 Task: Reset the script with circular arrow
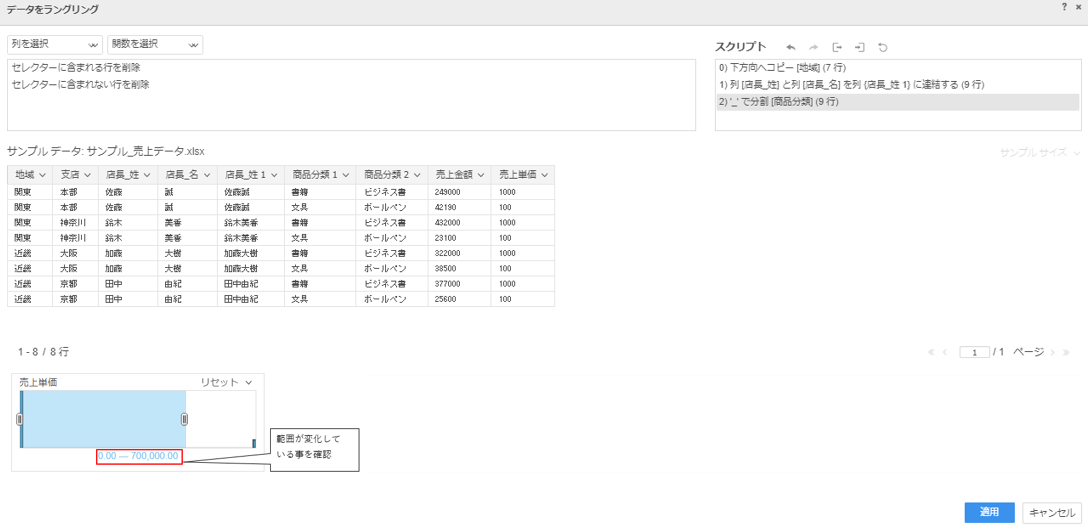point(883,47)
